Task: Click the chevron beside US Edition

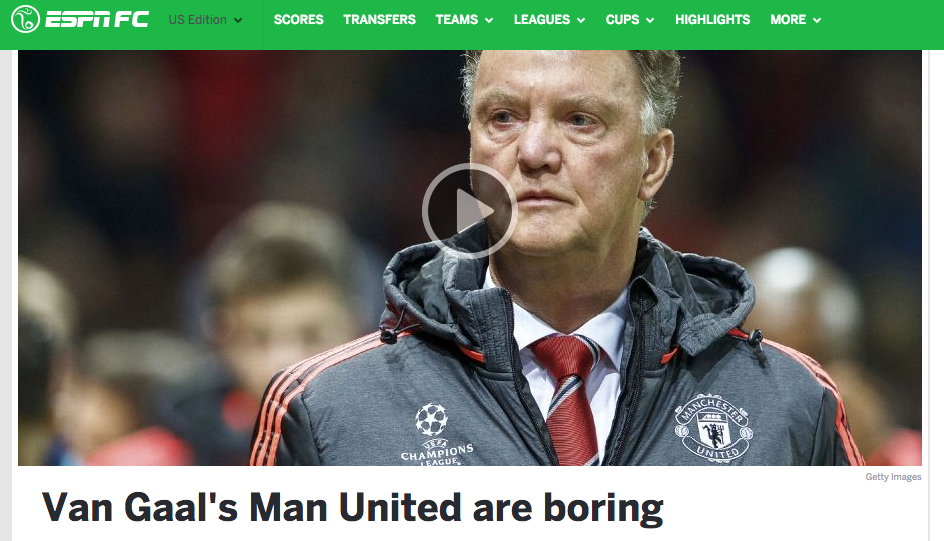Action: tap(238, 20)
